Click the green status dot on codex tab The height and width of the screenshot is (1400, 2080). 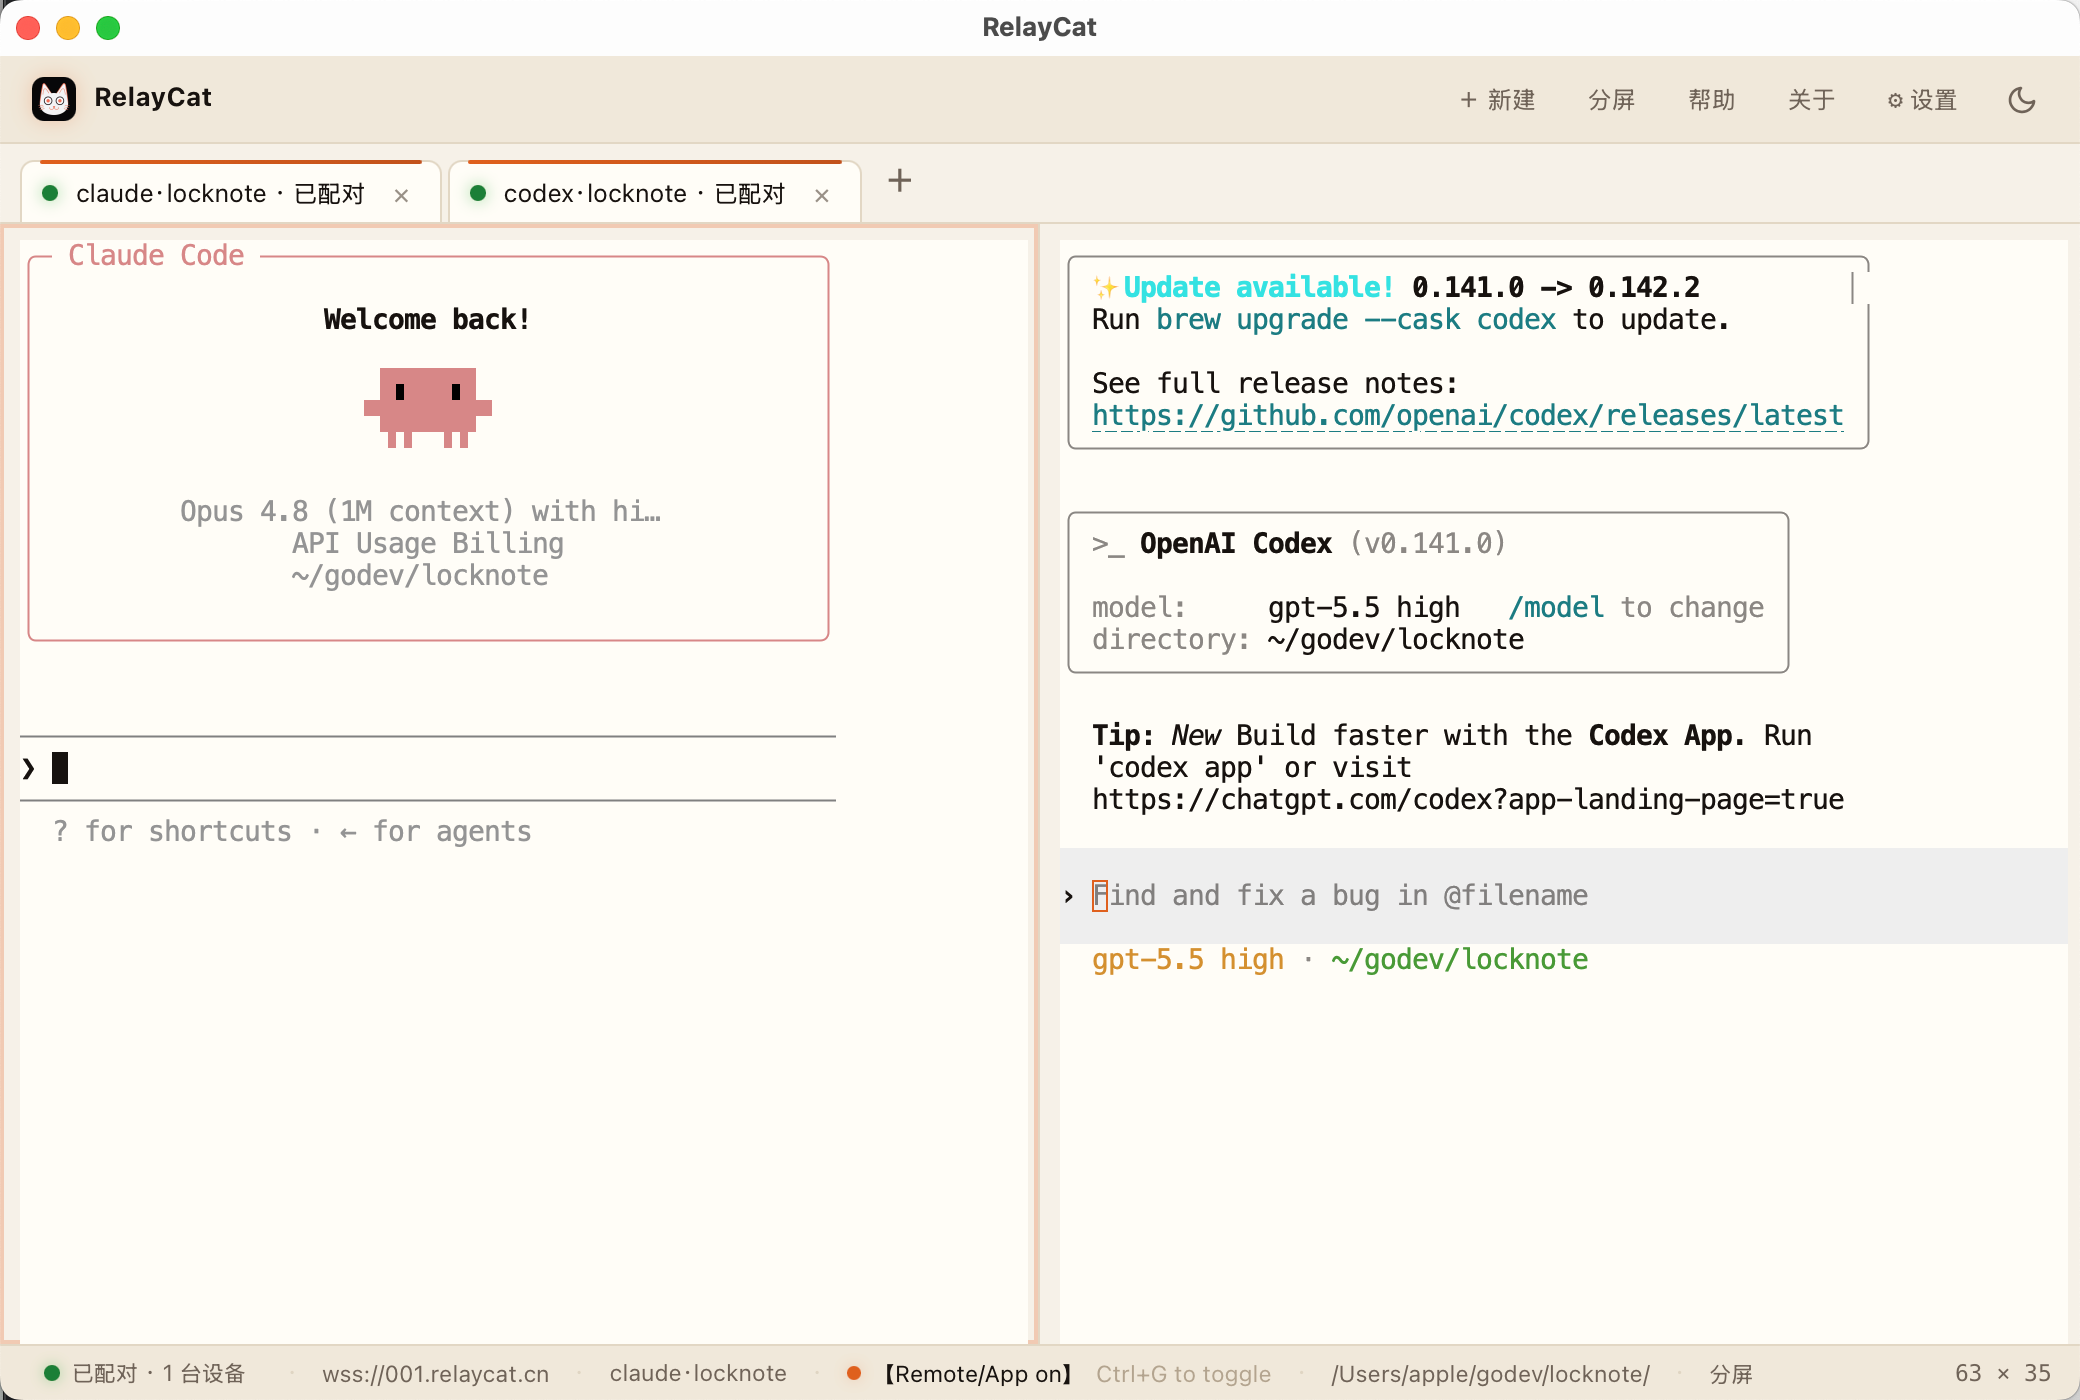[478, 193]
